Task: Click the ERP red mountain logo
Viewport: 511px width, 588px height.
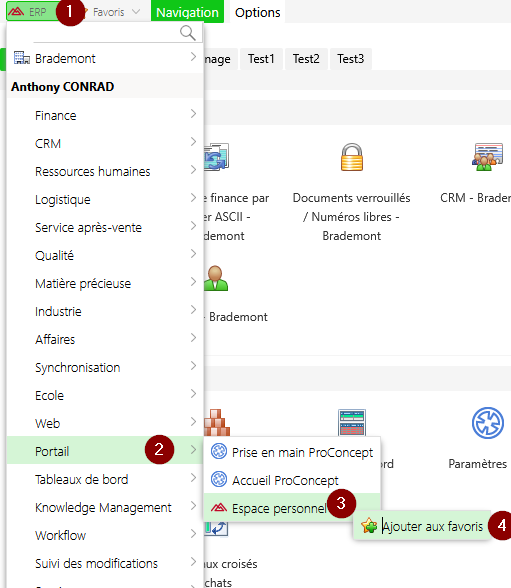Action: pyautogui.click(x=16, y=12)
